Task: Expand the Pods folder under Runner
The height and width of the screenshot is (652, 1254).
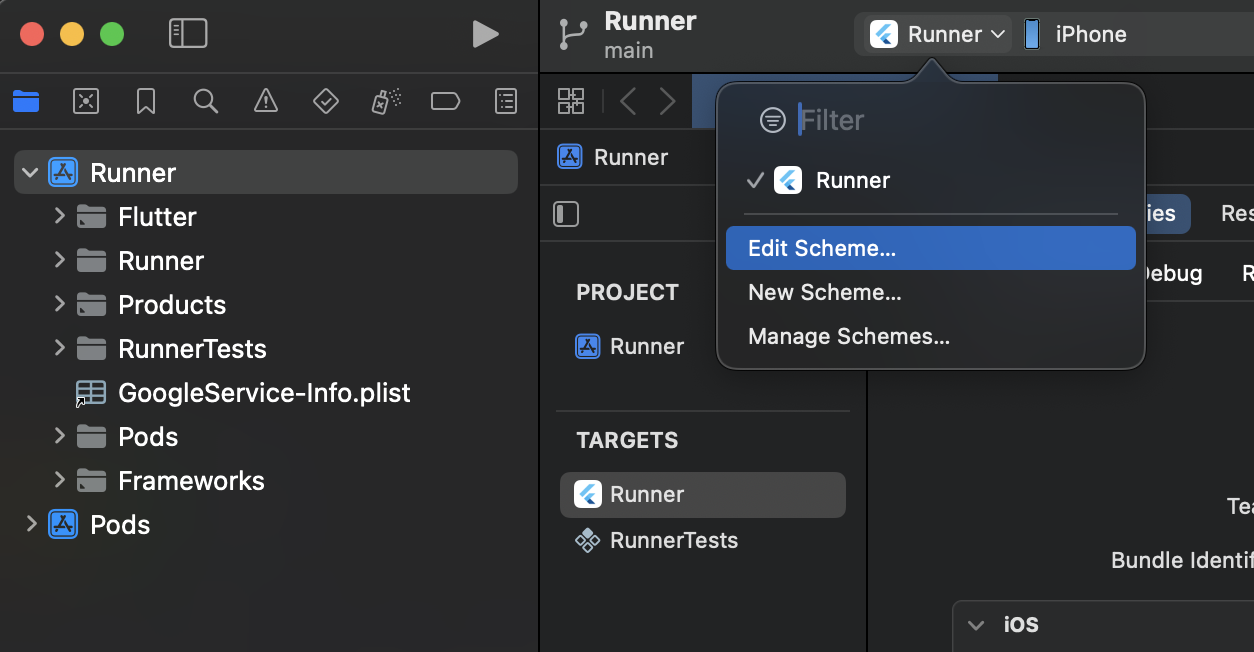Action: tap(59, 436)
